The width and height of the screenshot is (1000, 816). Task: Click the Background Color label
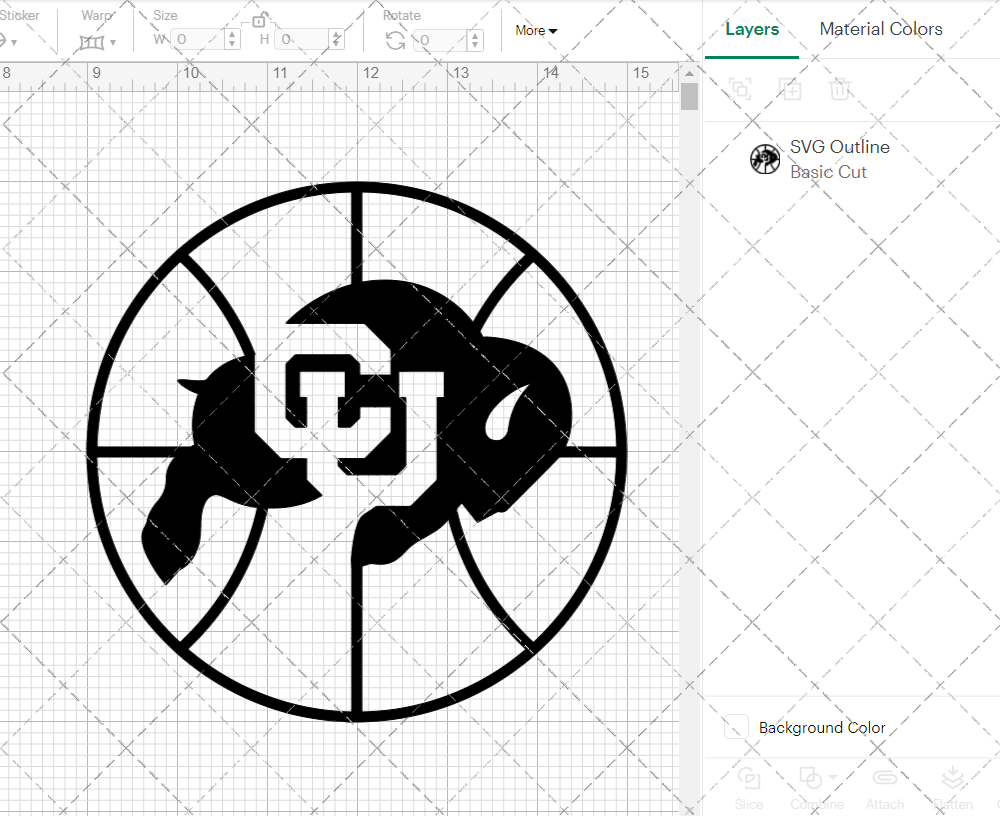coord(821,728)
